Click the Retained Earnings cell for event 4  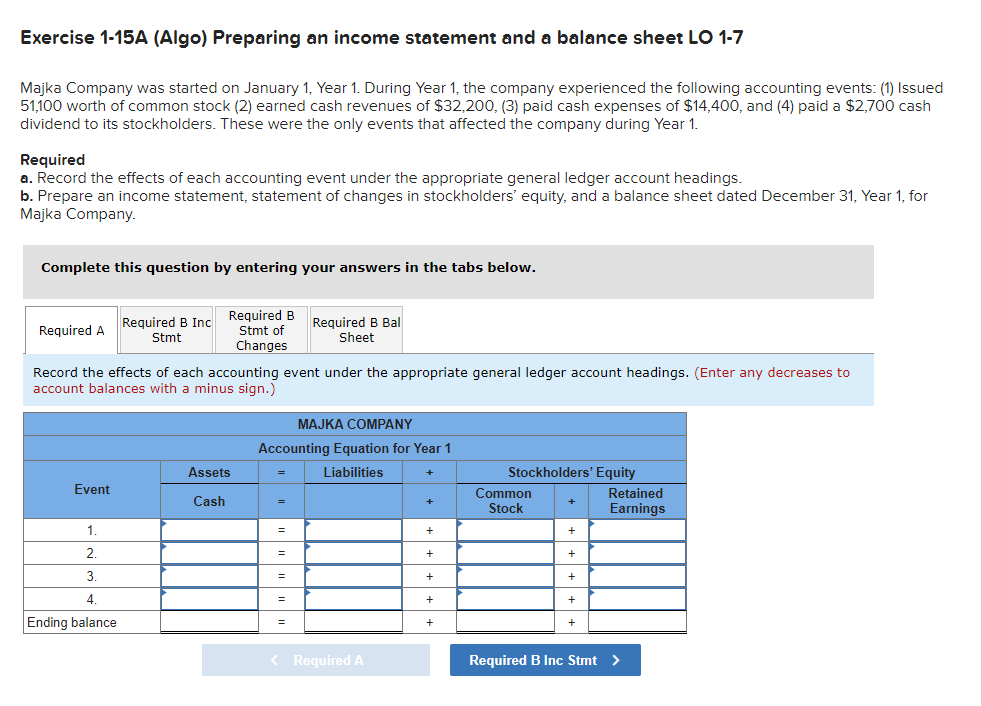636,599
